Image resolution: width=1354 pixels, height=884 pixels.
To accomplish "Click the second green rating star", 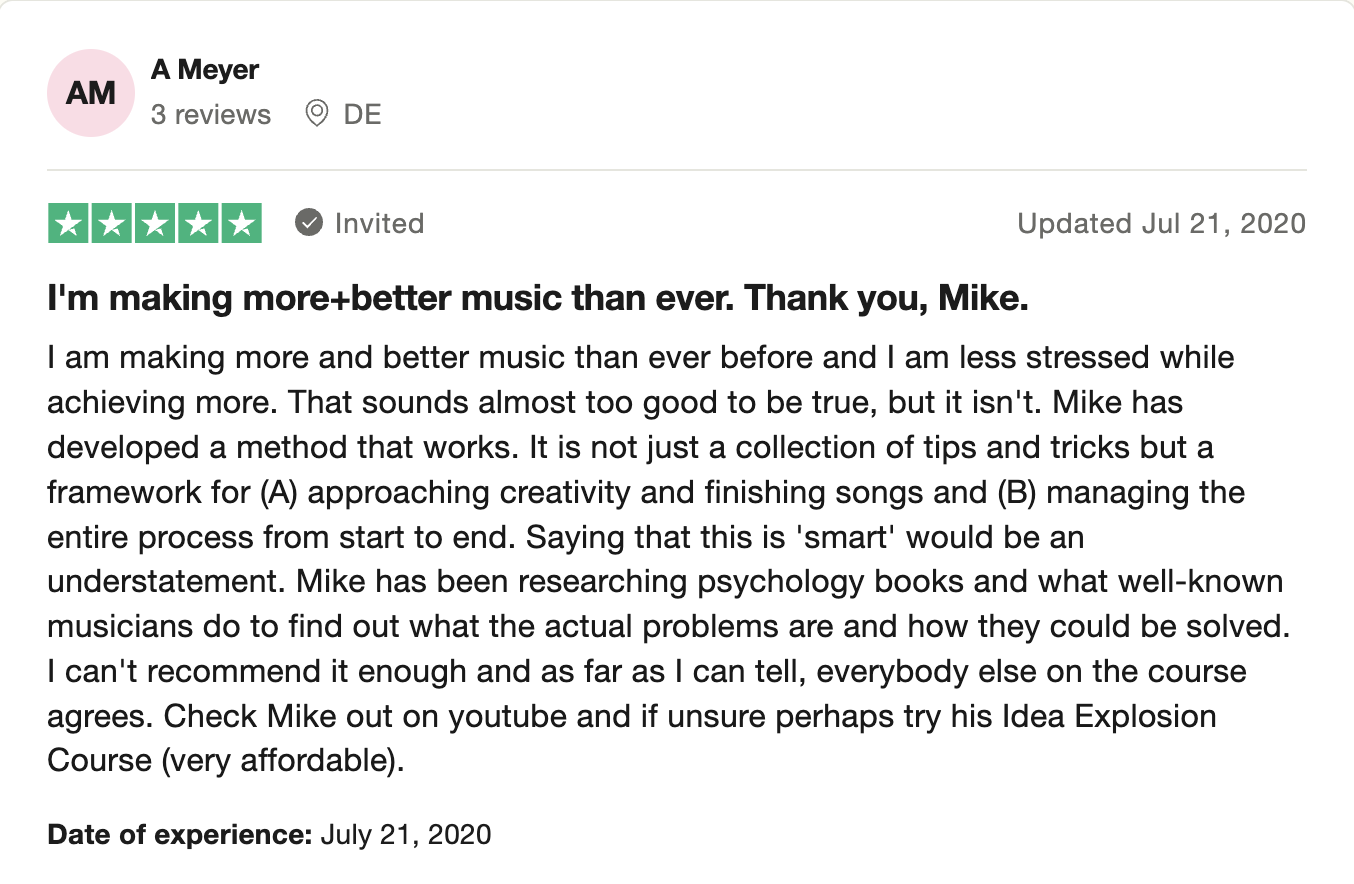I will (x=112, y=223).
